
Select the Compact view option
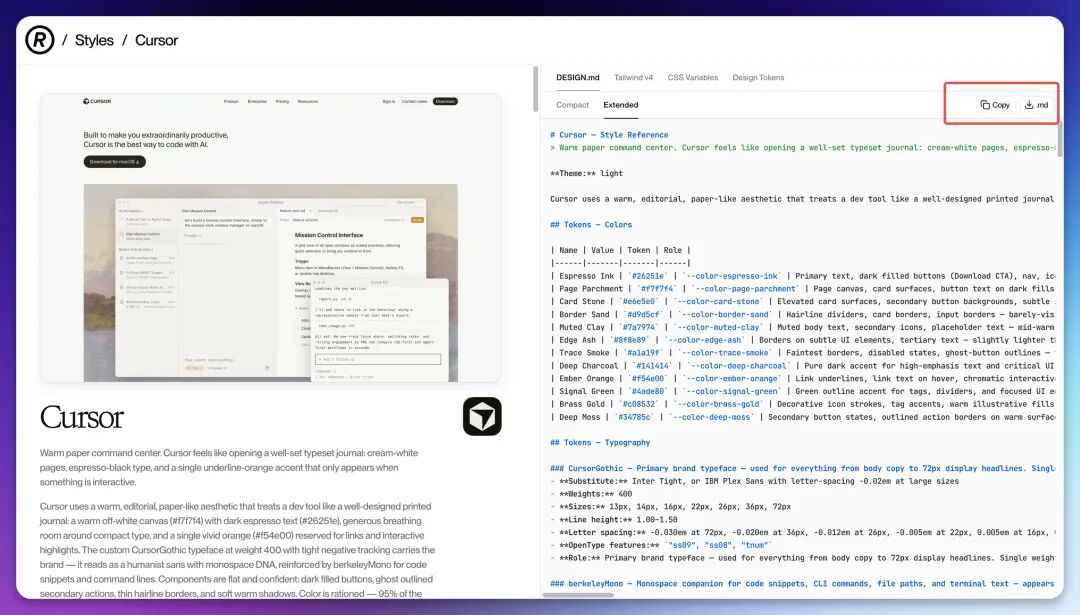click(572, 105)
